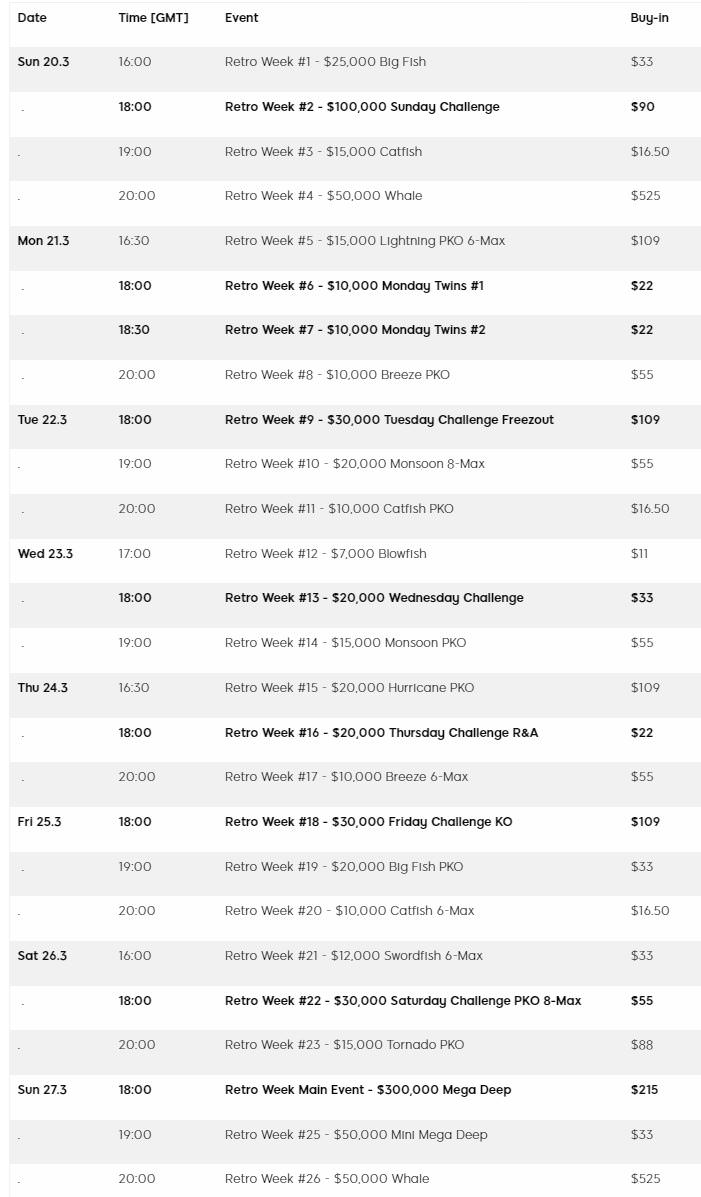Image resolution: width=701 pixels, height=1197 pixels.
Task: Select Retro Week #16 Thursday Challenge R&A
Action: [381, 733]
